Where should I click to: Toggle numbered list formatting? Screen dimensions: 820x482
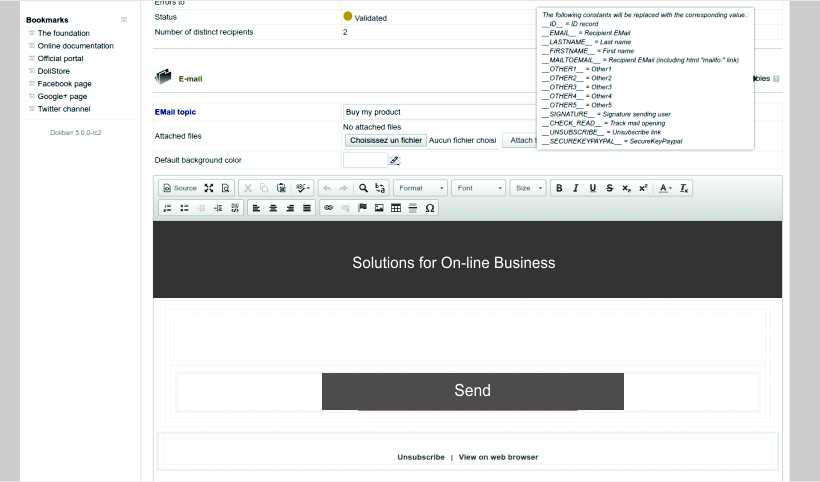click(167, 208)
